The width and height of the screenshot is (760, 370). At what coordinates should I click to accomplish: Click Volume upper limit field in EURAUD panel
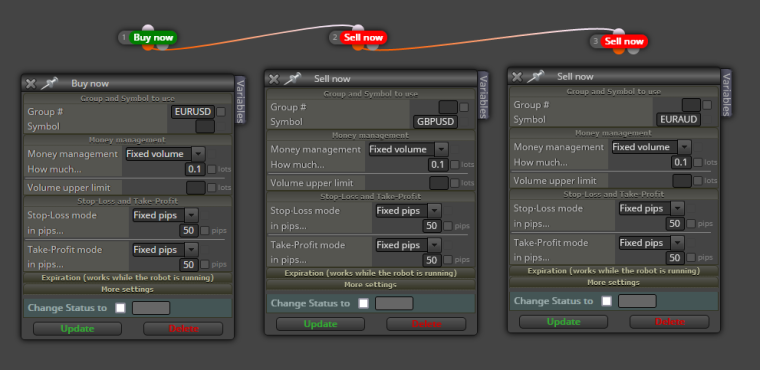(681, 181)
